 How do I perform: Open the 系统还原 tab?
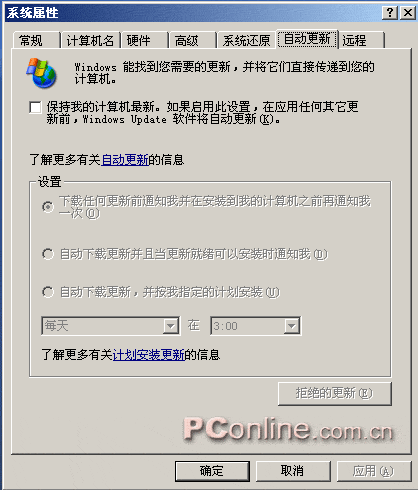point(246,41)
